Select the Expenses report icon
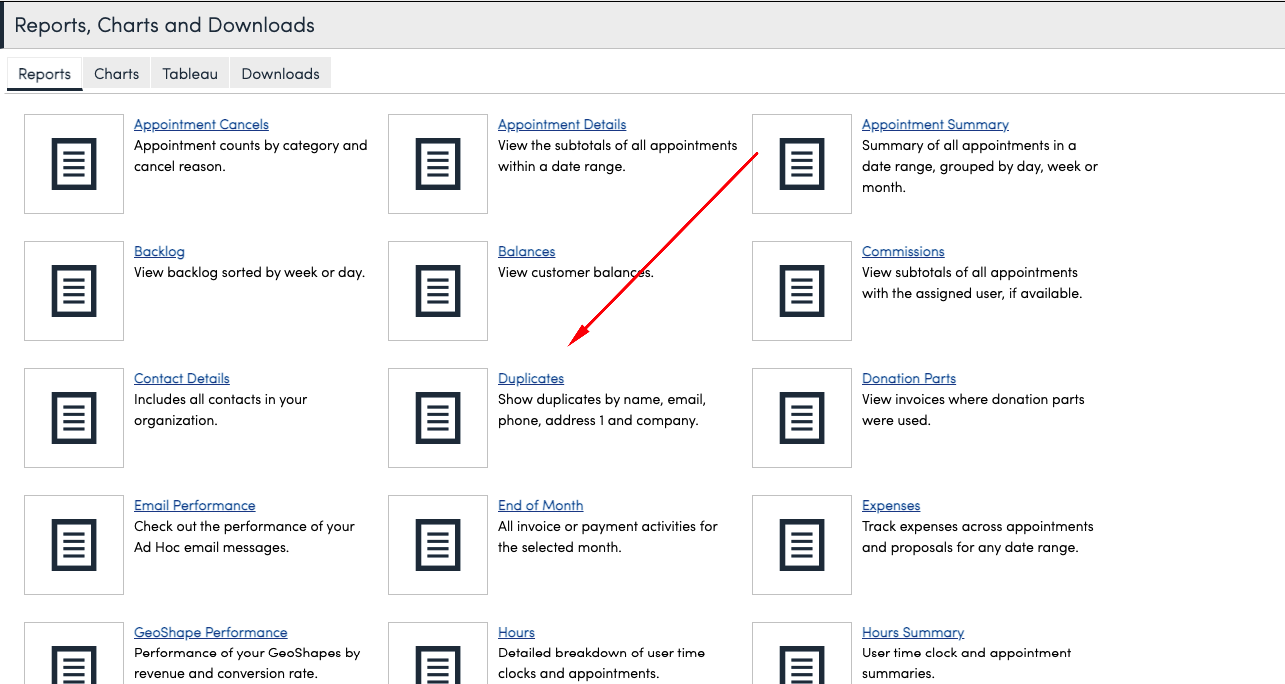The image size is (1285, 684). pyautogui.click(x=802, y=545)
